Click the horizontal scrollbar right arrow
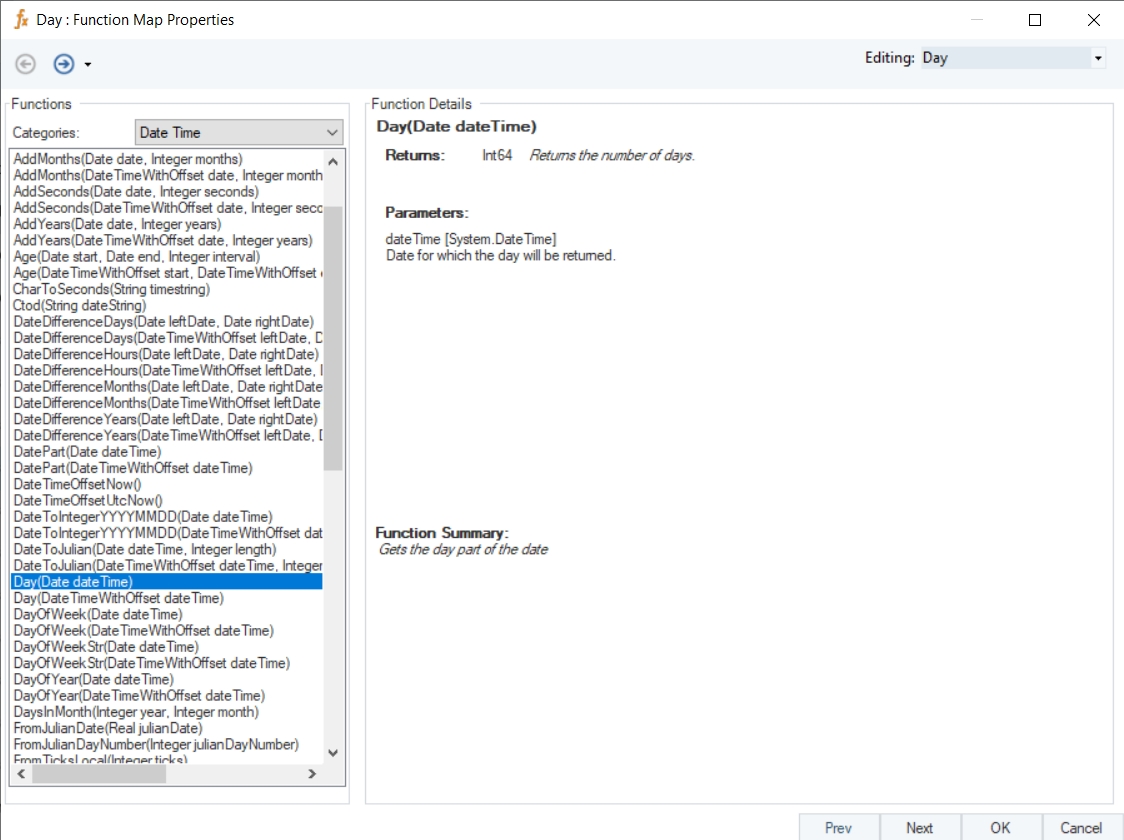1124x840 pixels. pyautogui.click(x=312, y=774)
